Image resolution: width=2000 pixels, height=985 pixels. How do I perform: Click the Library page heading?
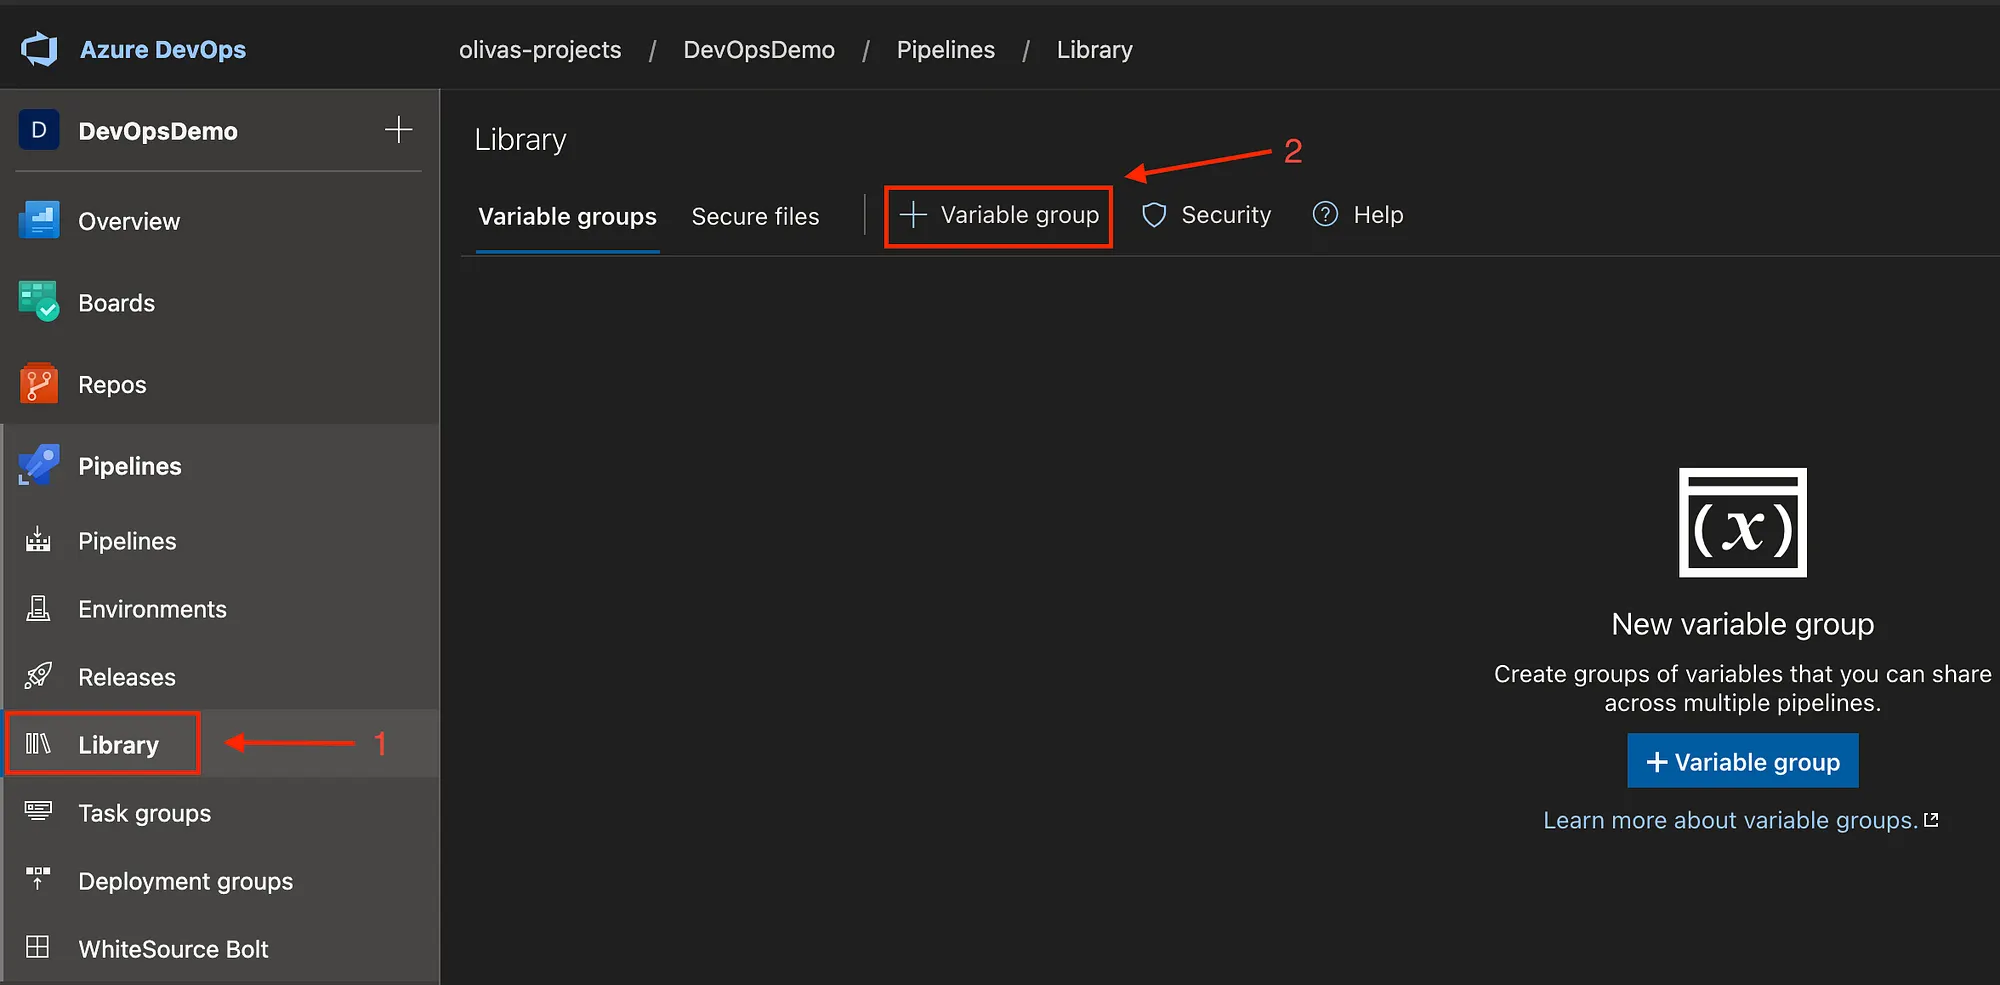(x=520, y=140)
